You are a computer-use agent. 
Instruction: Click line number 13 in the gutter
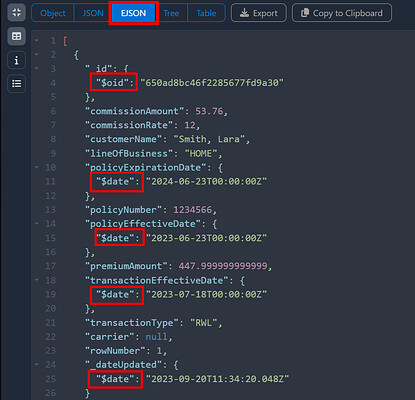point(50,210)
